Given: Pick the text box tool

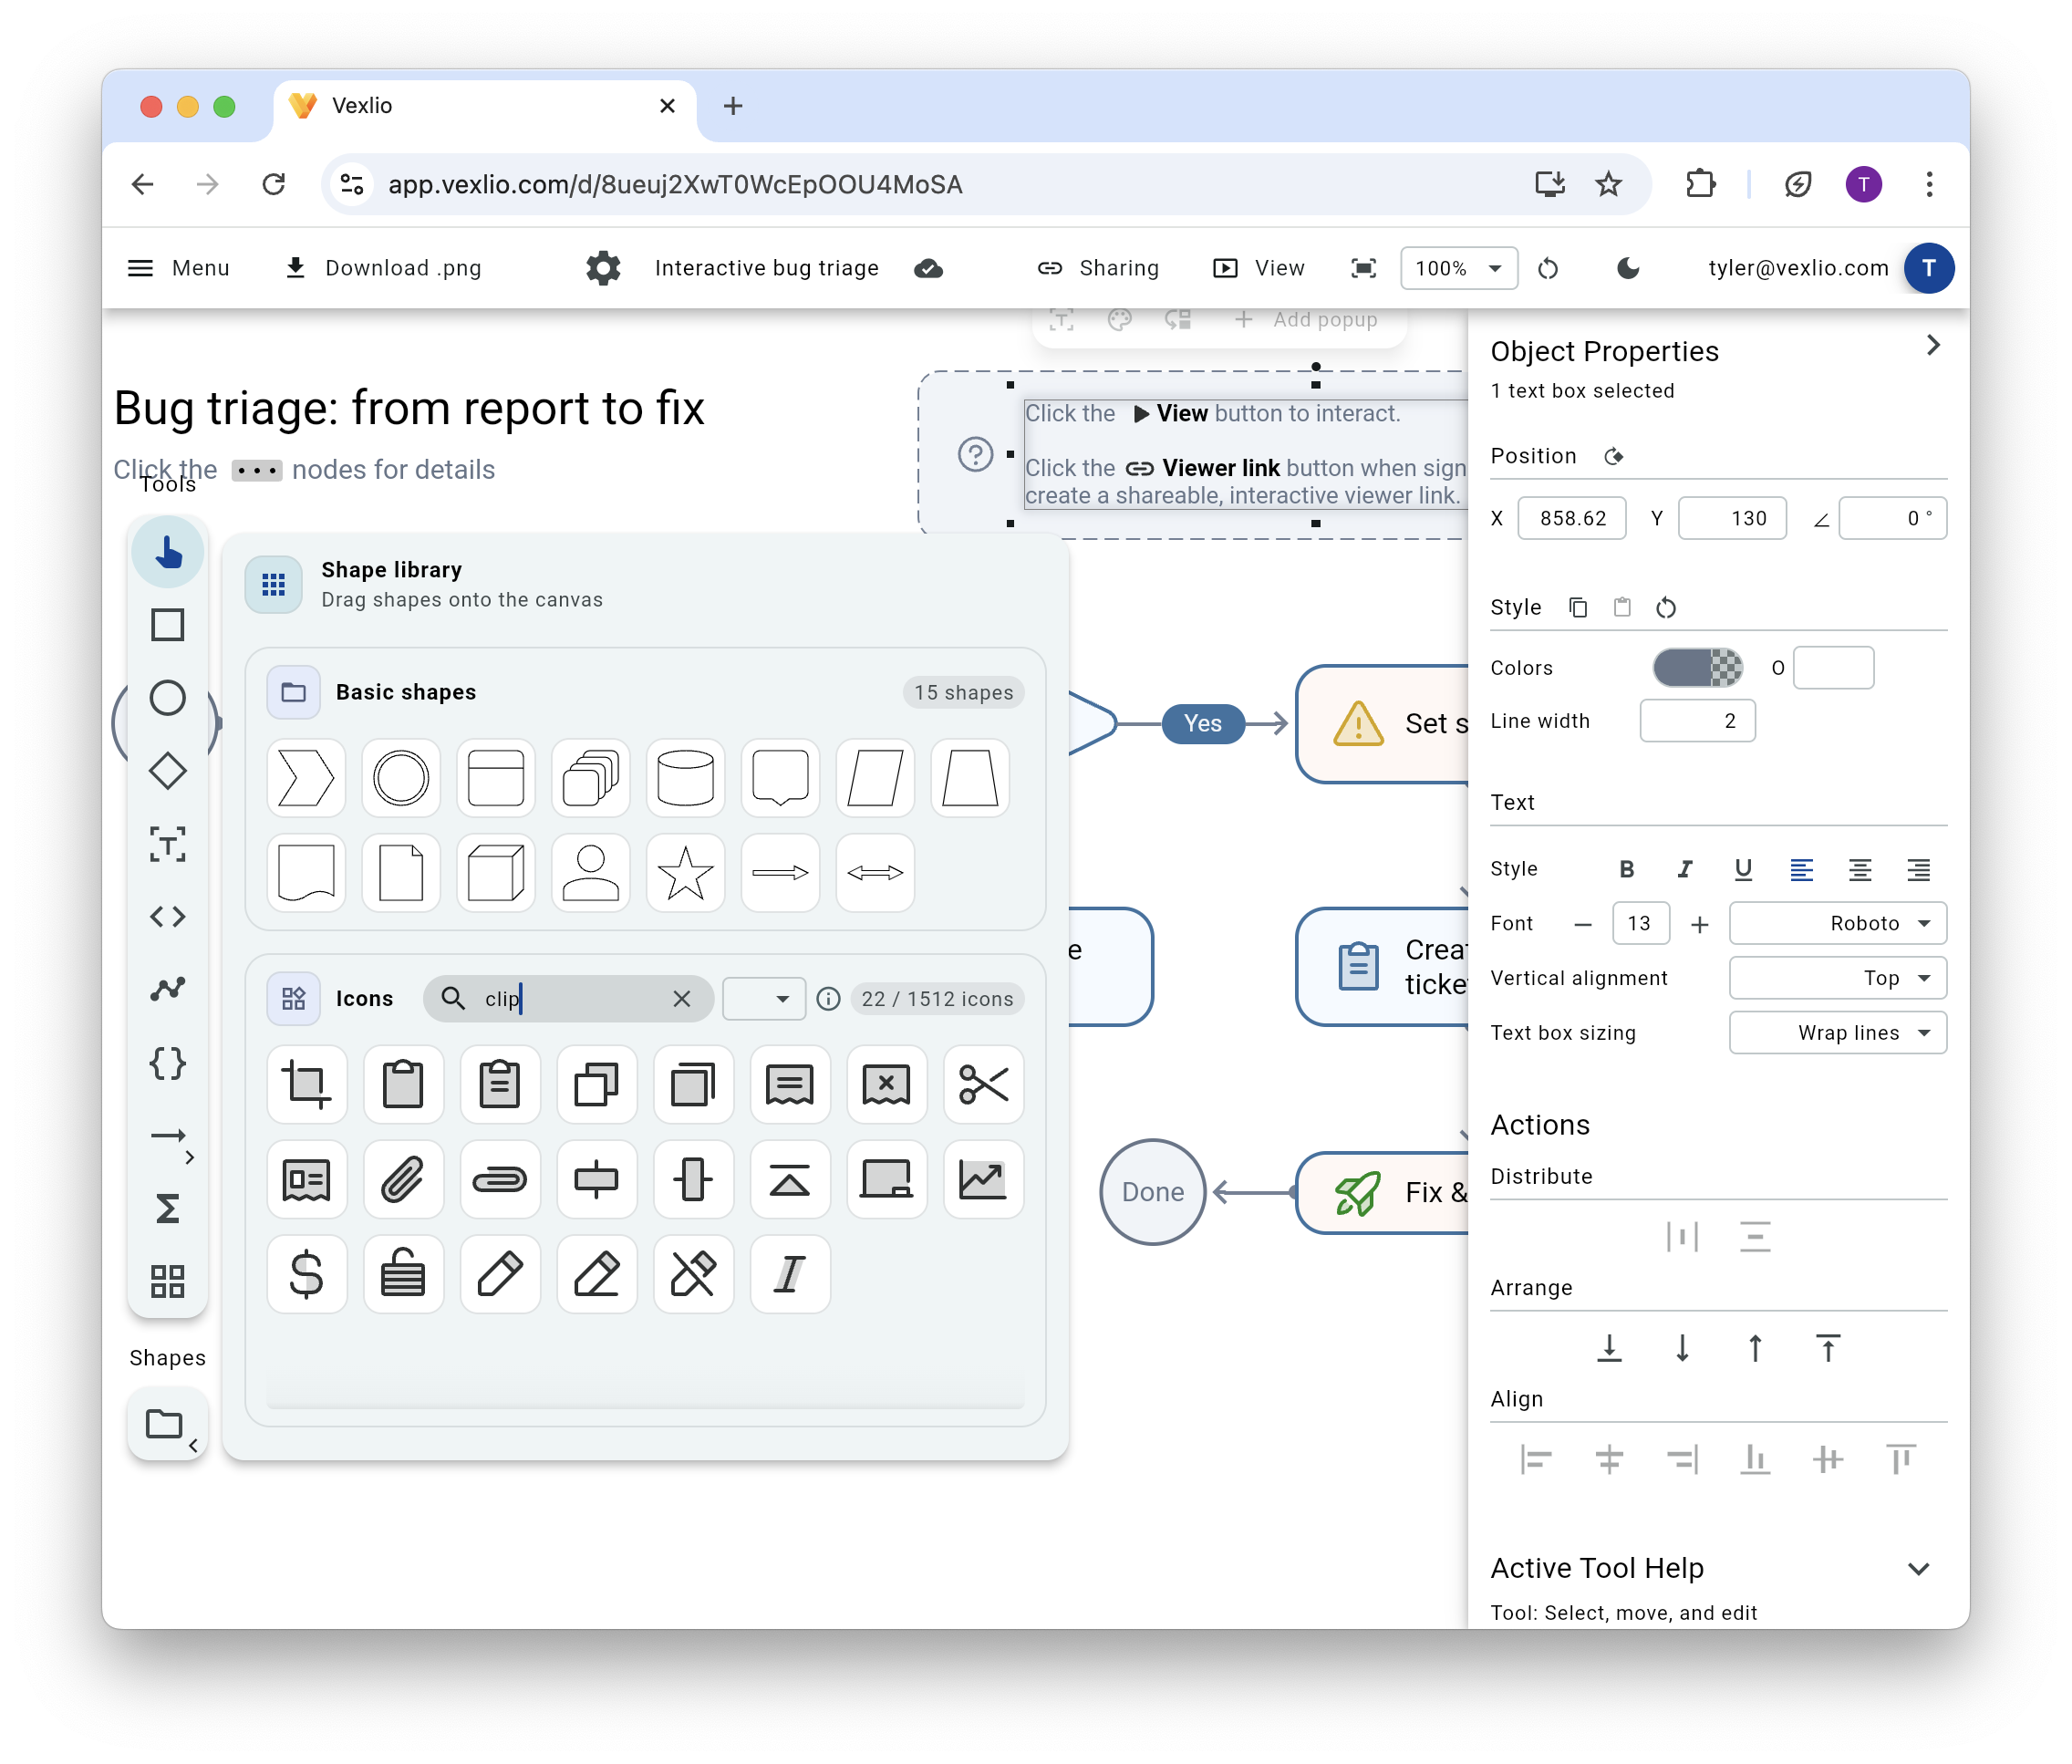Looking at the screenshot, I should point(167,844).
